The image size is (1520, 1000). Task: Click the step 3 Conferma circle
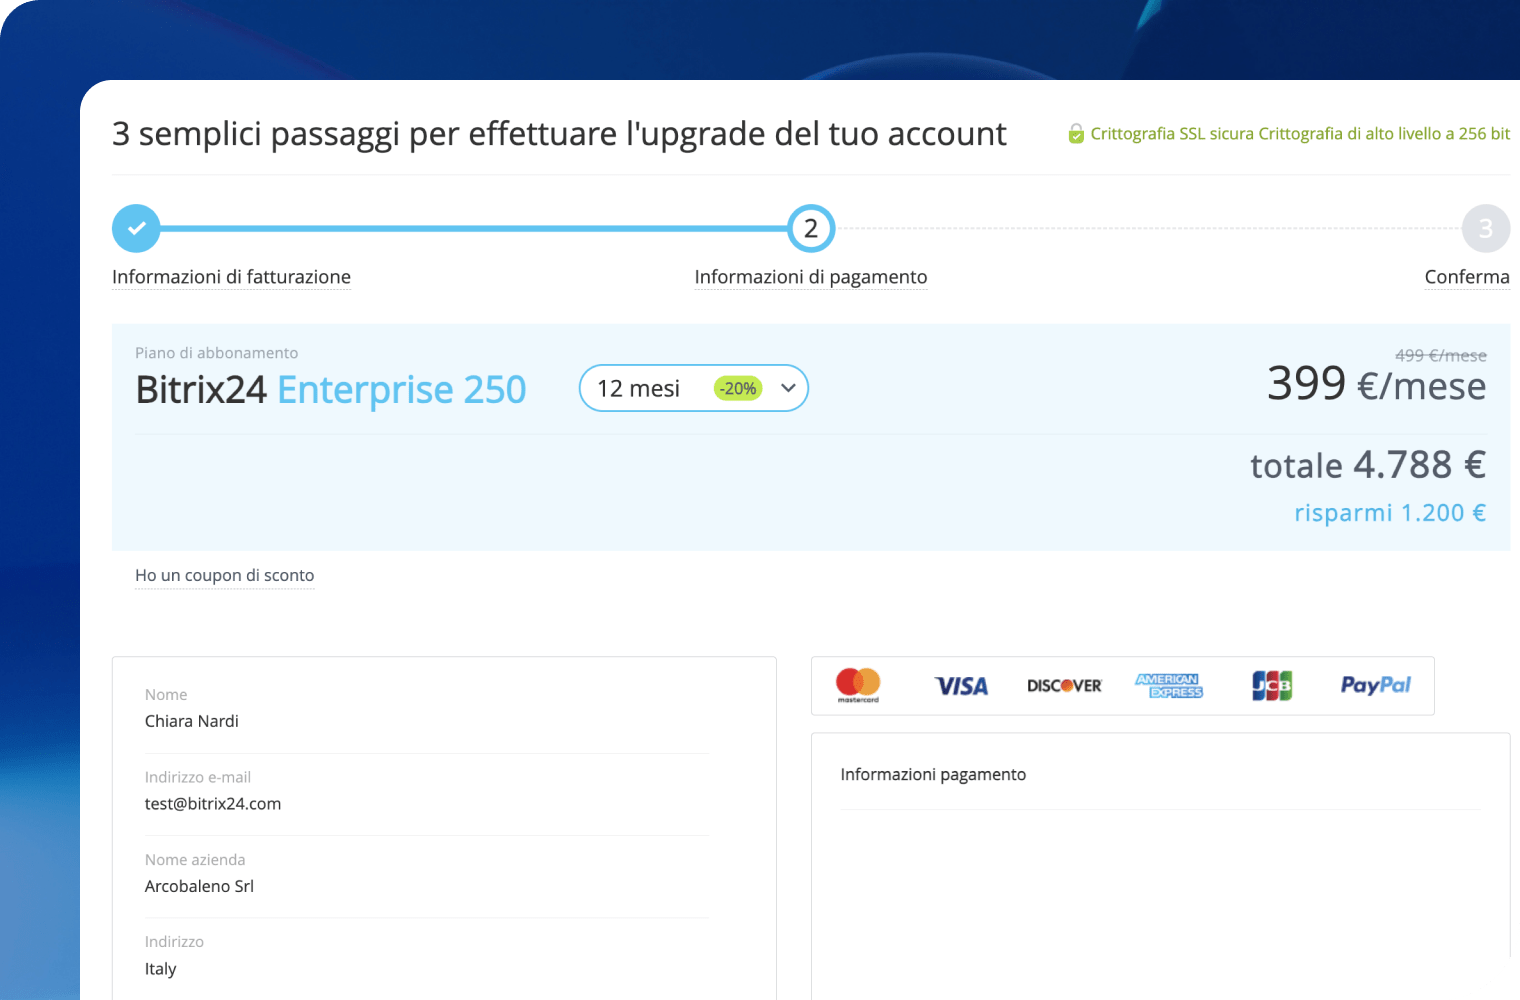click(x=1486, y=228)
